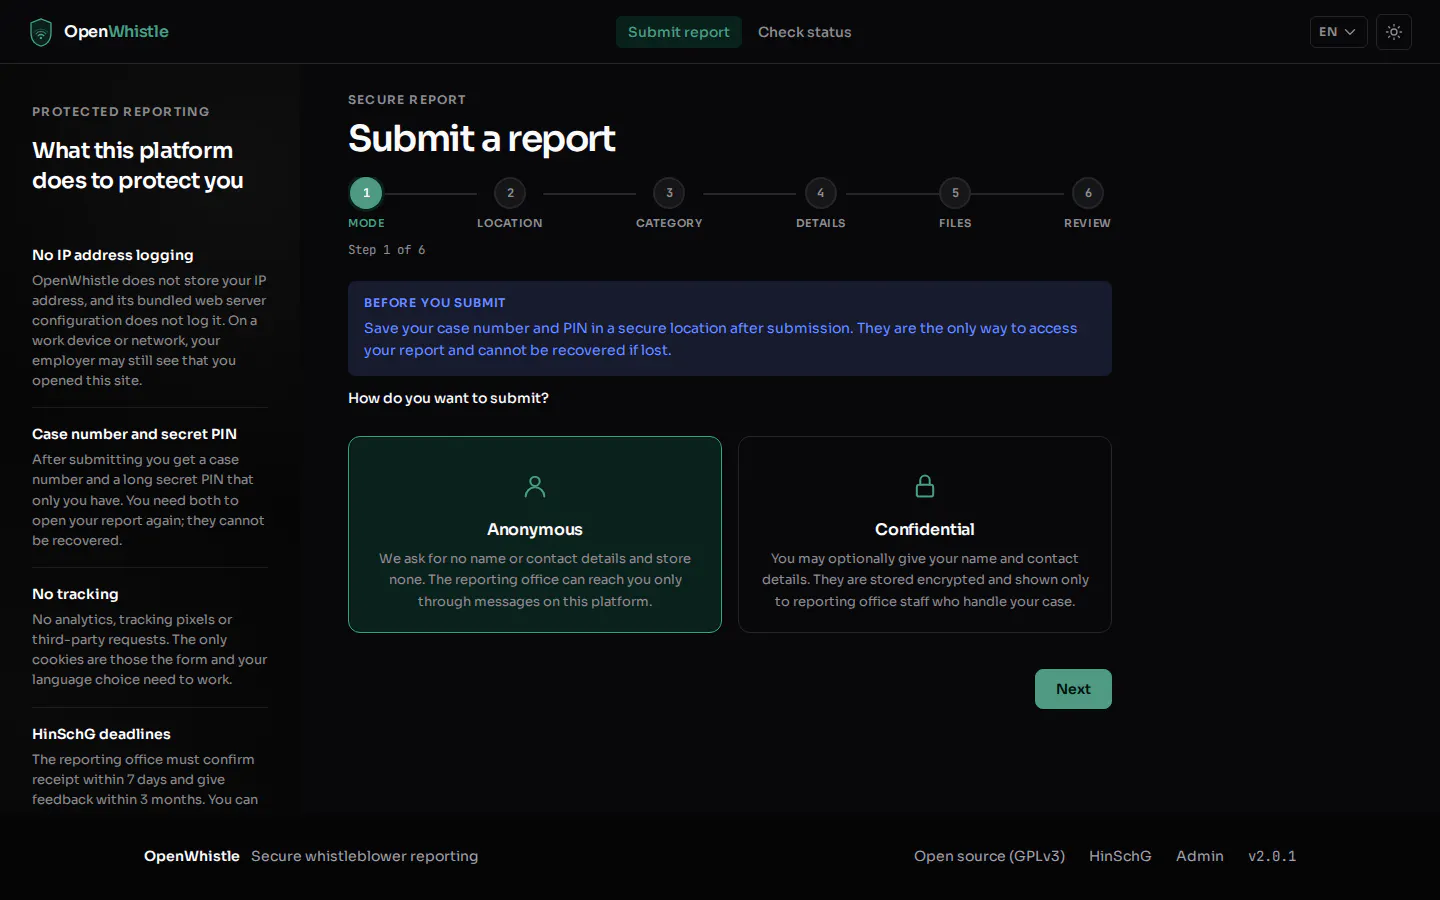Click the "What this platform does to protect you" title

[138, 165]
